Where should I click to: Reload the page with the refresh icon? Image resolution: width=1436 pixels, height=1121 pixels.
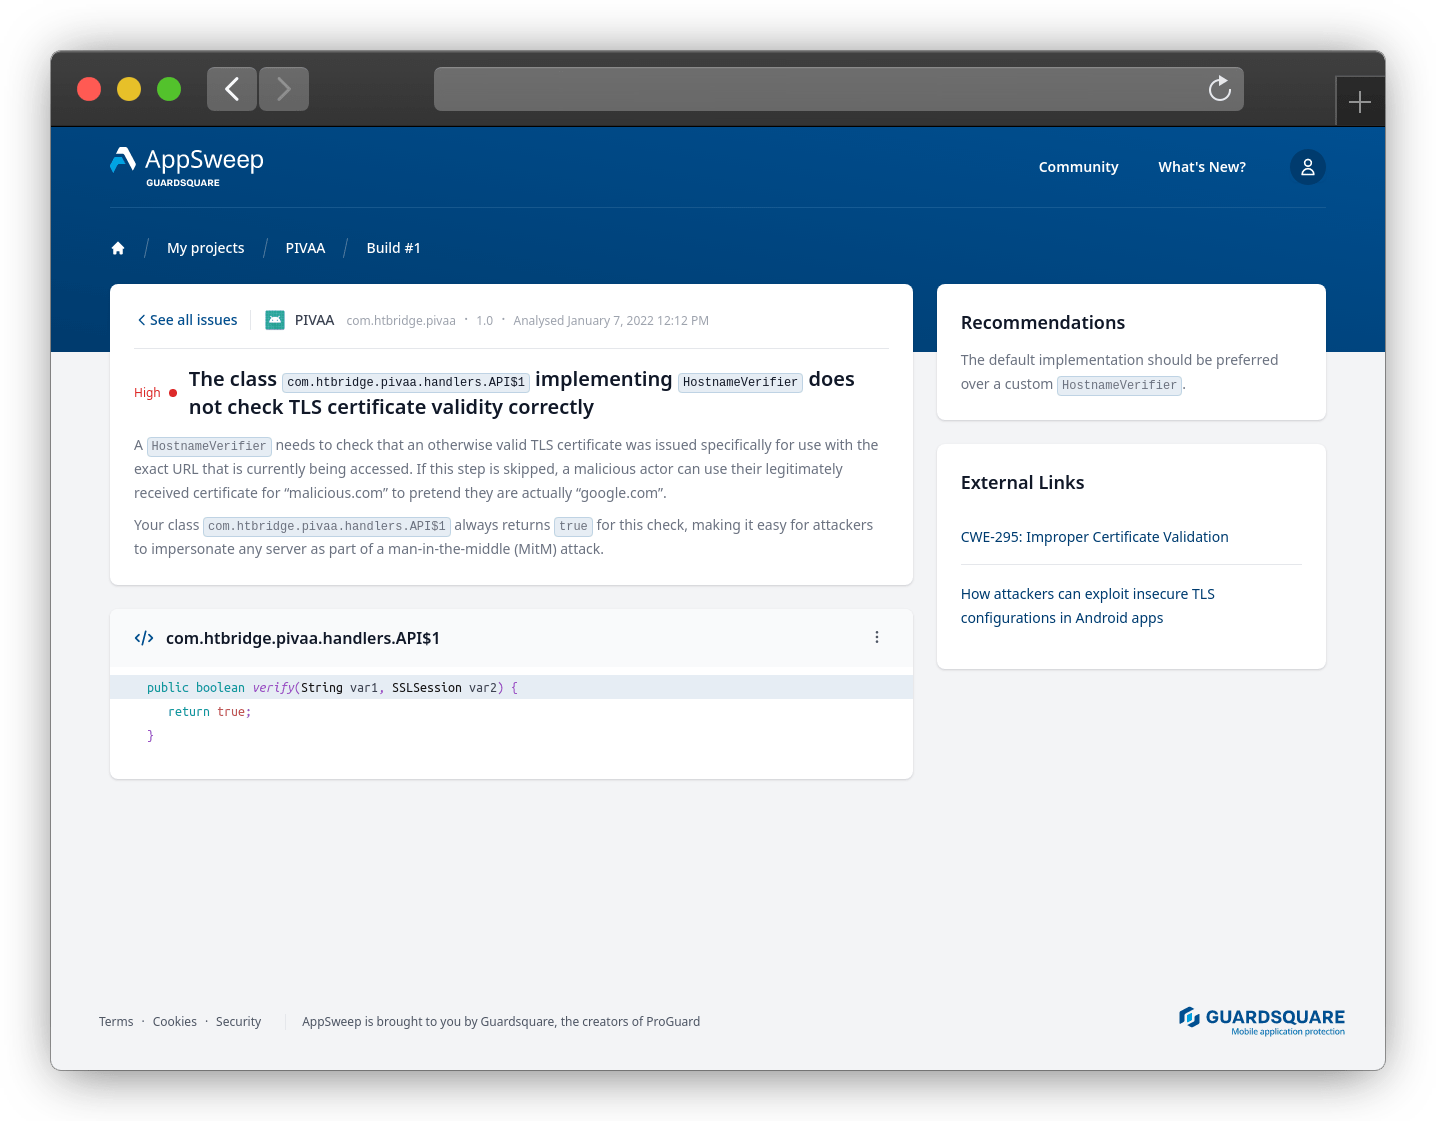[x=1219, y=89]
